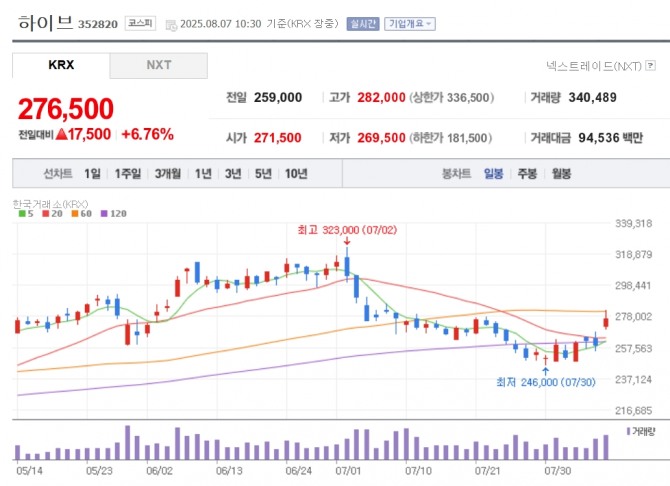Click the +6.76% change percentage
Screen dimensions: 670x486
(147, 134)
